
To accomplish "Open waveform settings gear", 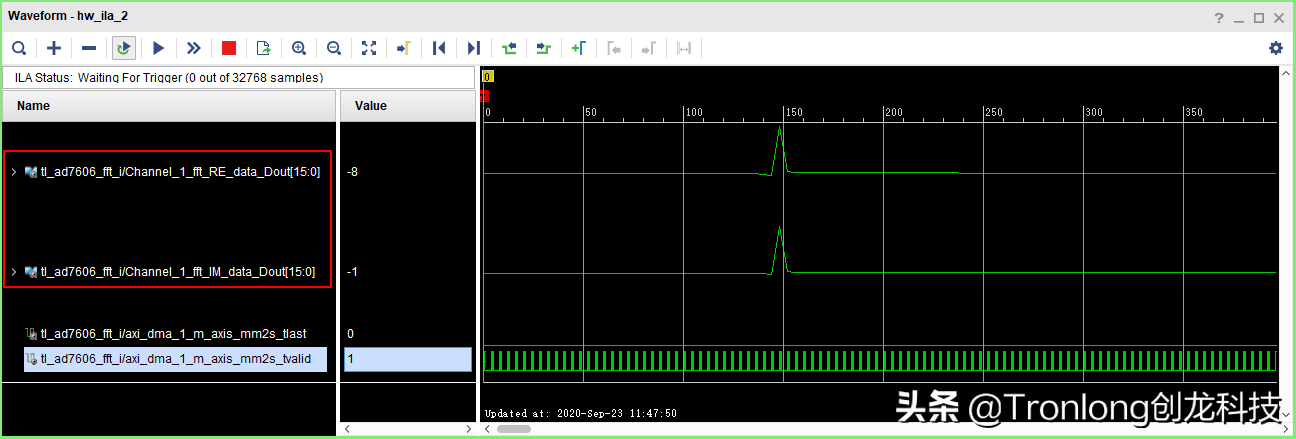I will pos(1275,48).
